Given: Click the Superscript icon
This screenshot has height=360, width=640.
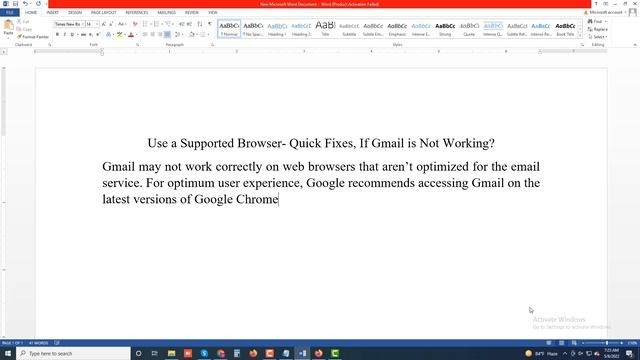Looking at the screenshot, I should pos(98,35).
